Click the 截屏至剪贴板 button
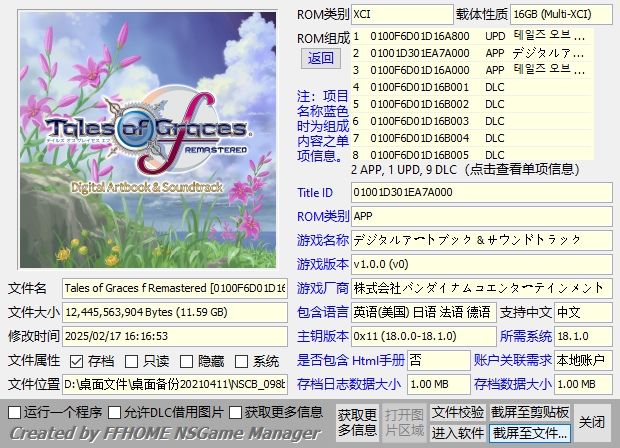 click(530, 412)
